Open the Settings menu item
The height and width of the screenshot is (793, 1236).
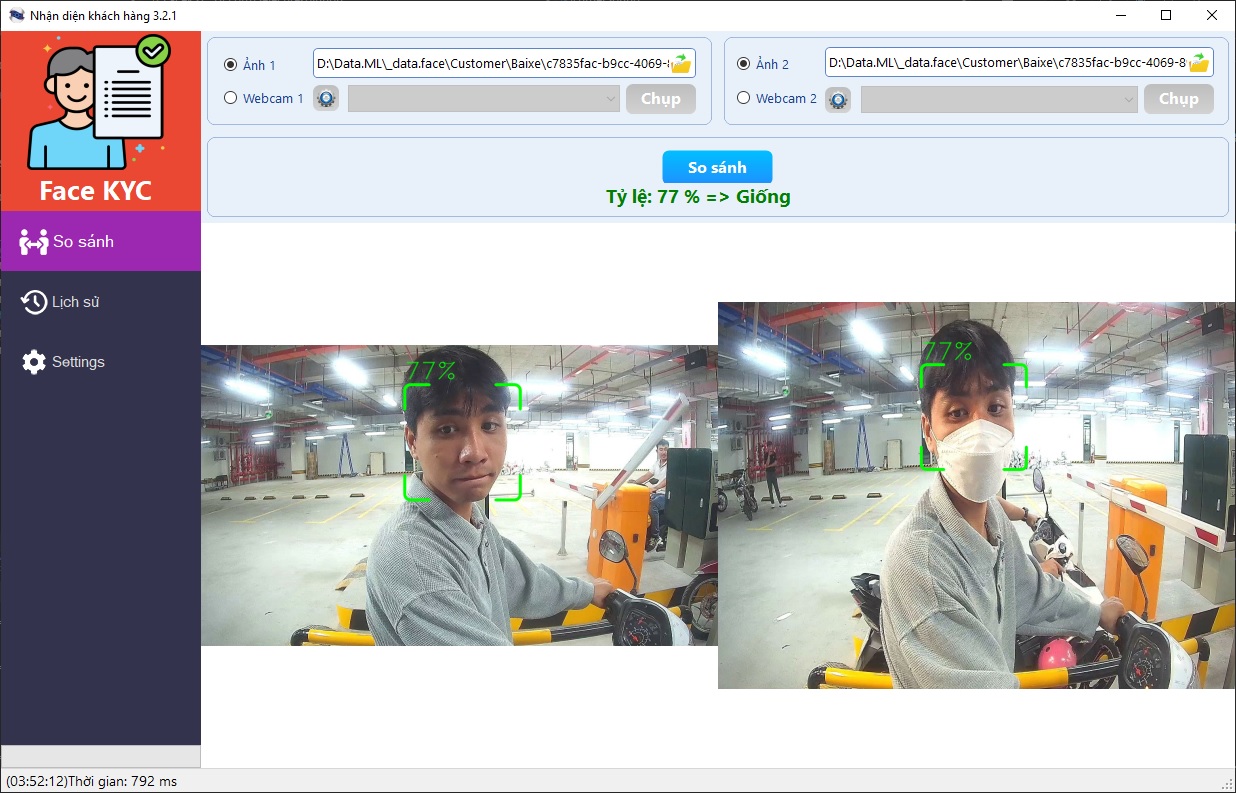click(78, 362)
